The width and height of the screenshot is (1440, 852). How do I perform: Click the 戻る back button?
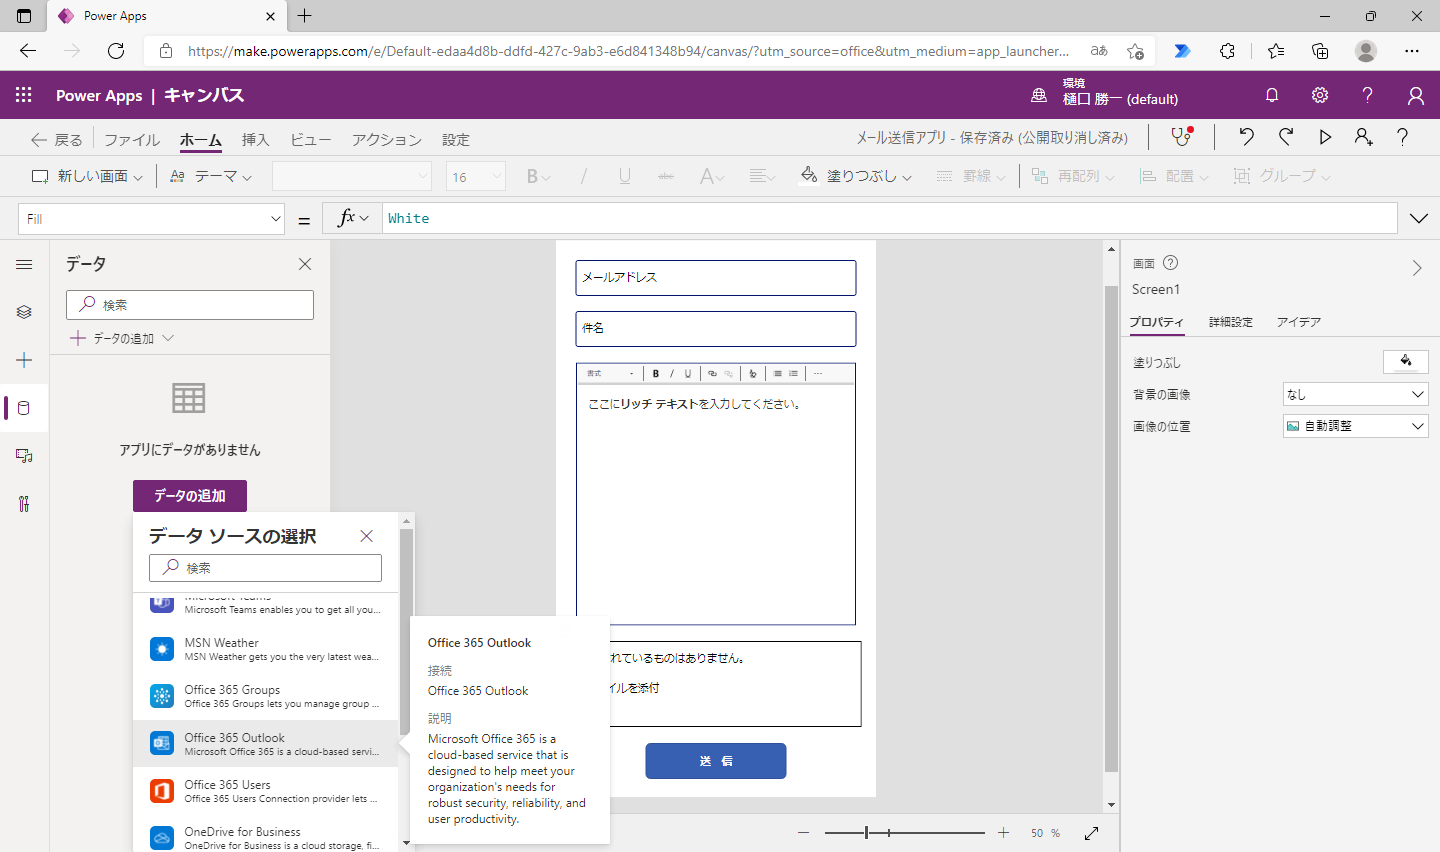pos(56,140)
